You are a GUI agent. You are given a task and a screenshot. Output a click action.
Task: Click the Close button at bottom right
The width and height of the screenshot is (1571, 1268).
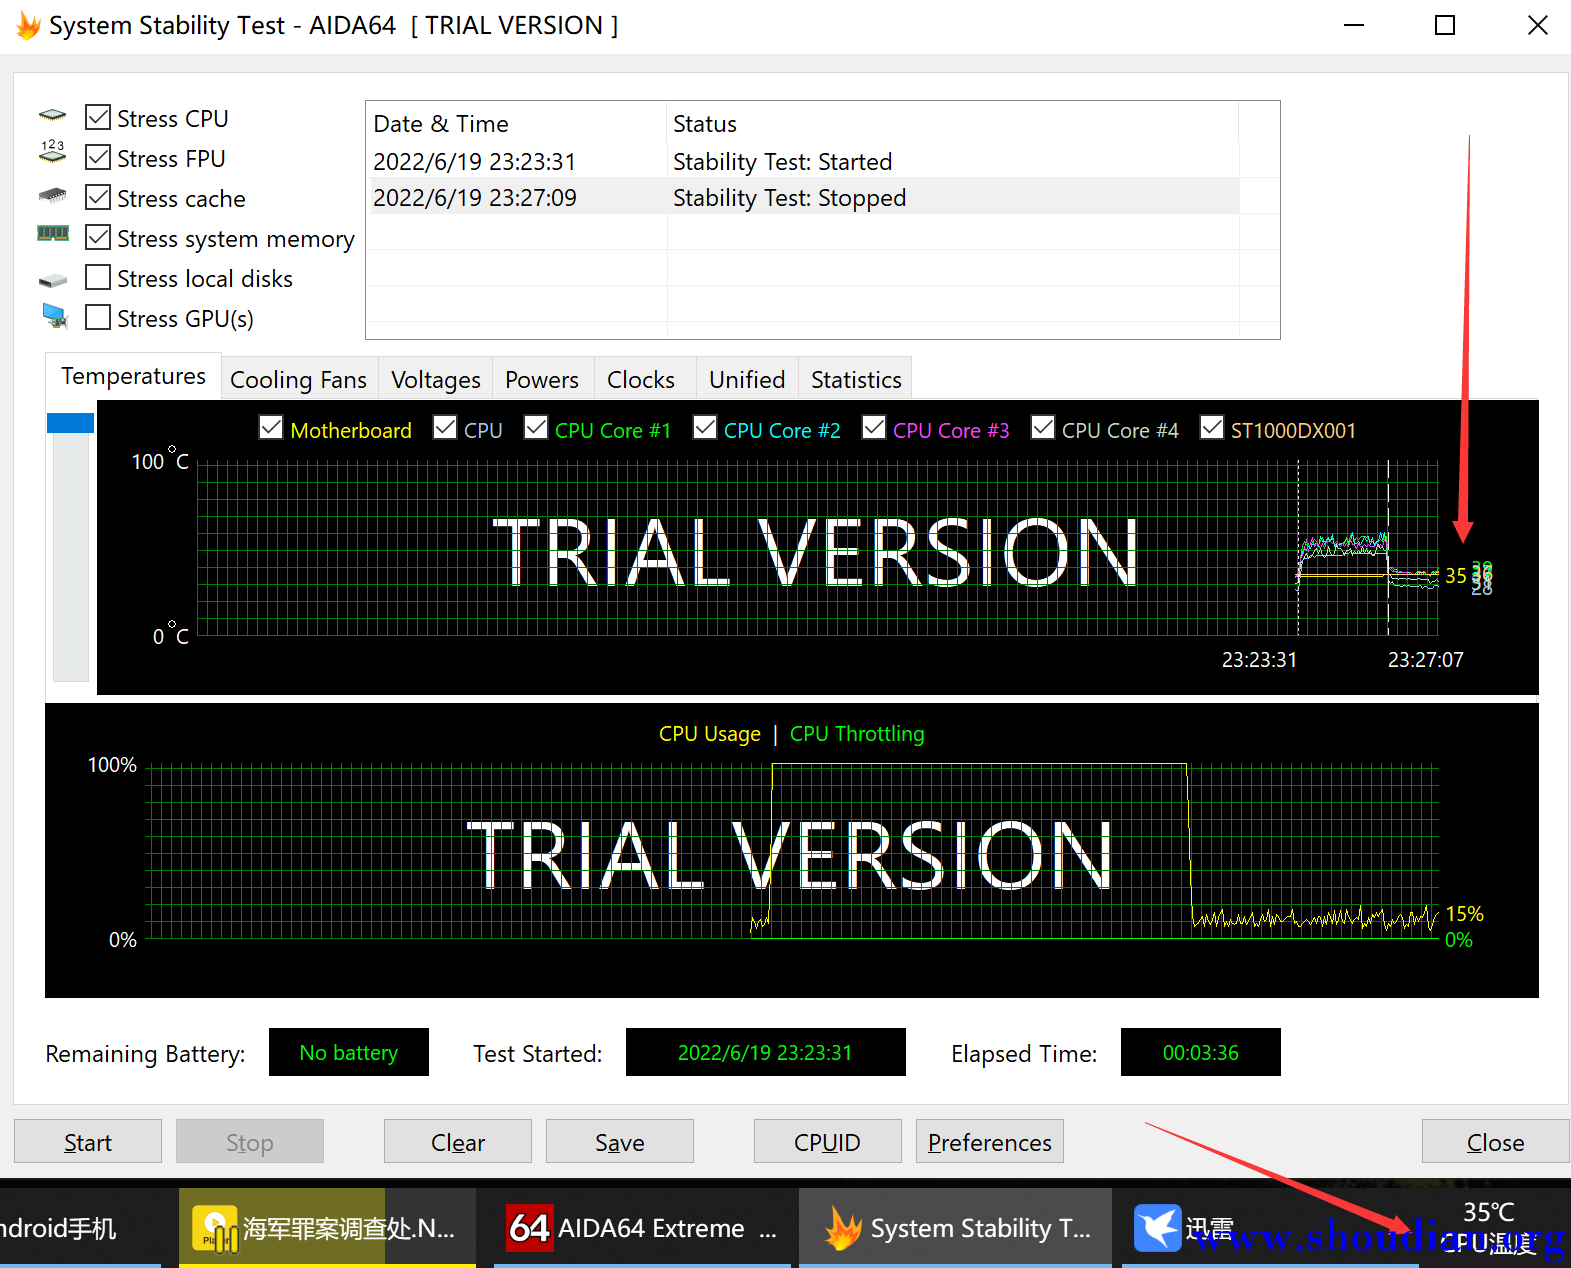(x=1496, y=1141)
